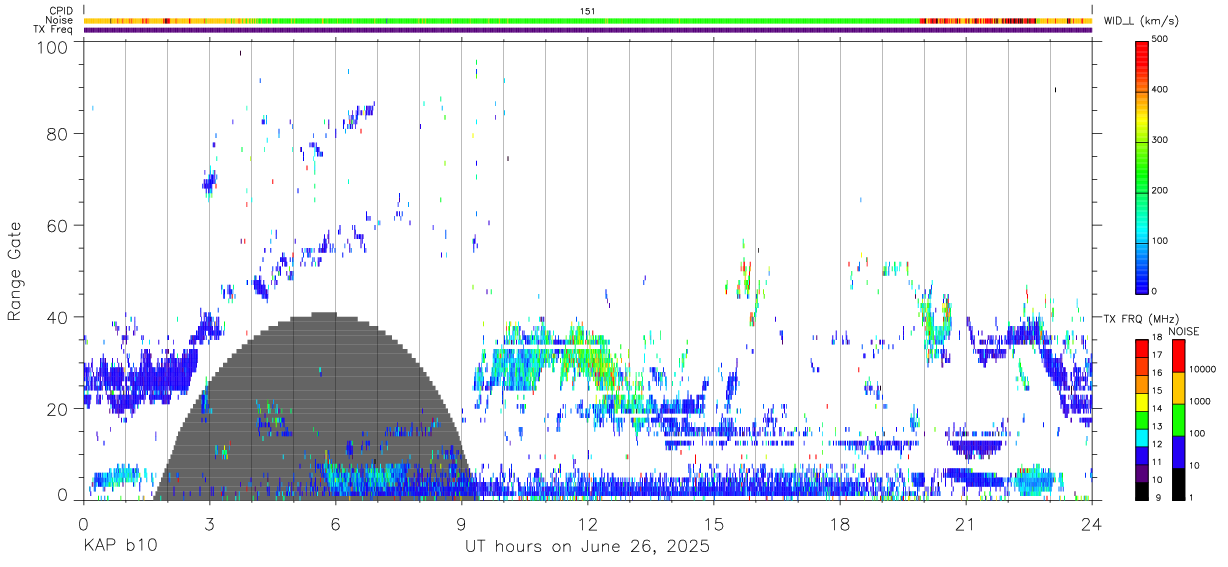1228x567 pixels.
Task: Click the CPID value 151
Action: (x=588, y=11)
